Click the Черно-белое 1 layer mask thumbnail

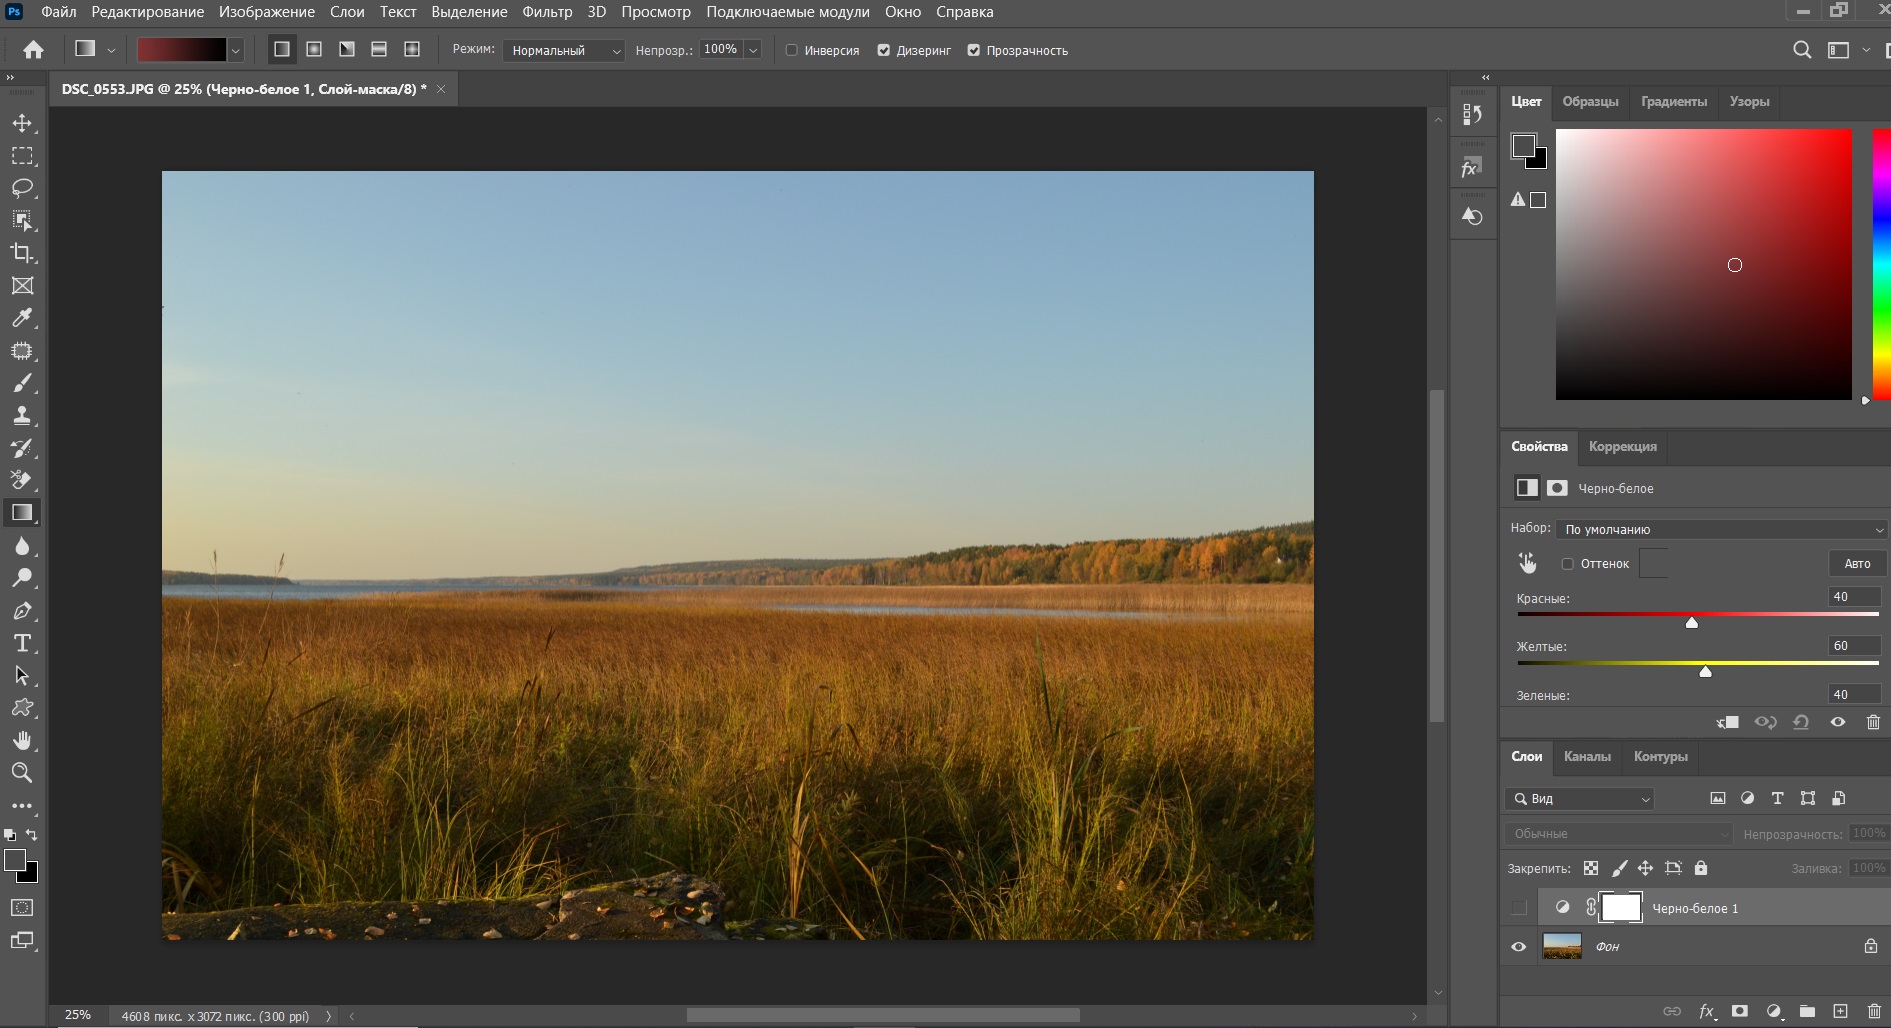[x=1620, y=908]
